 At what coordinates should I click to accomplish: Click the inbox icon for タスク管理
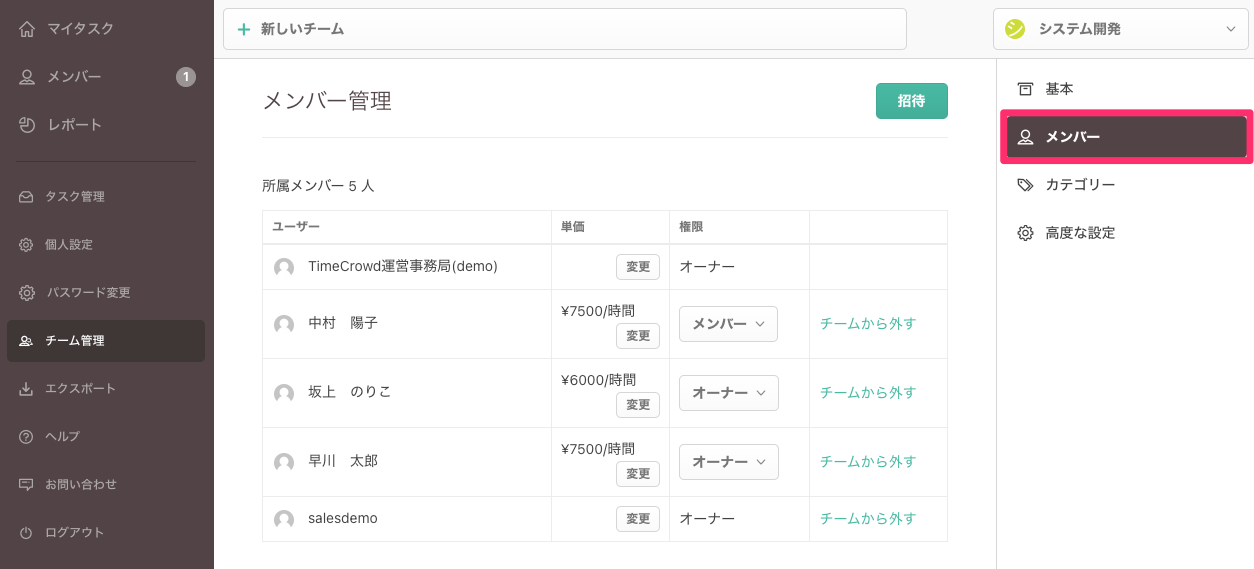click(27, 197)
